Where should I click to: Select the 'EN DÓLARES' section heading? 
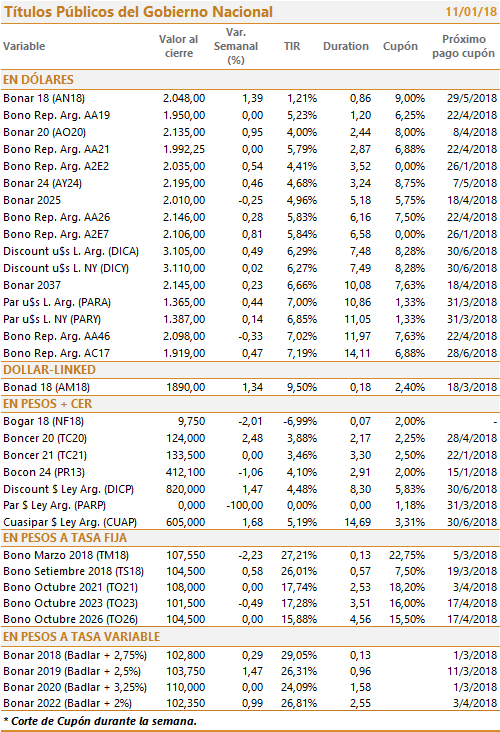point(38,80)
